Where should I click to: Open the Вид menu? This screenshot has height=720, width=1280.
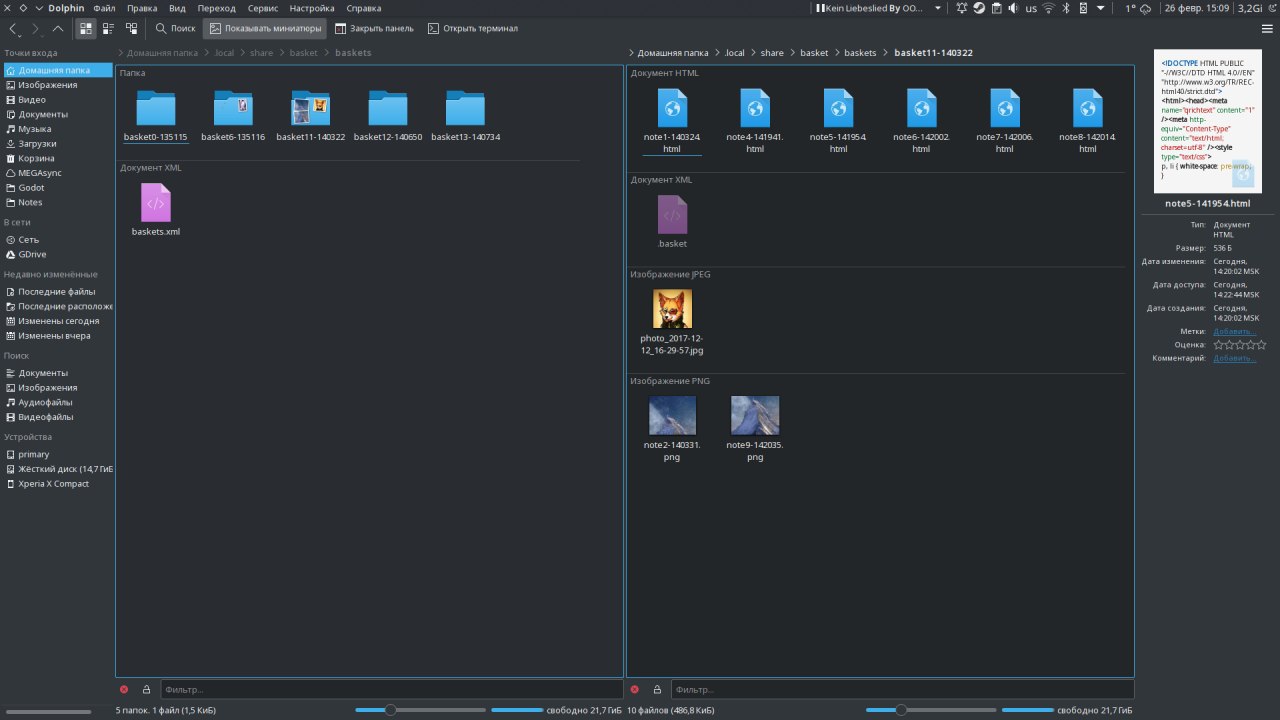click(177, 8)
